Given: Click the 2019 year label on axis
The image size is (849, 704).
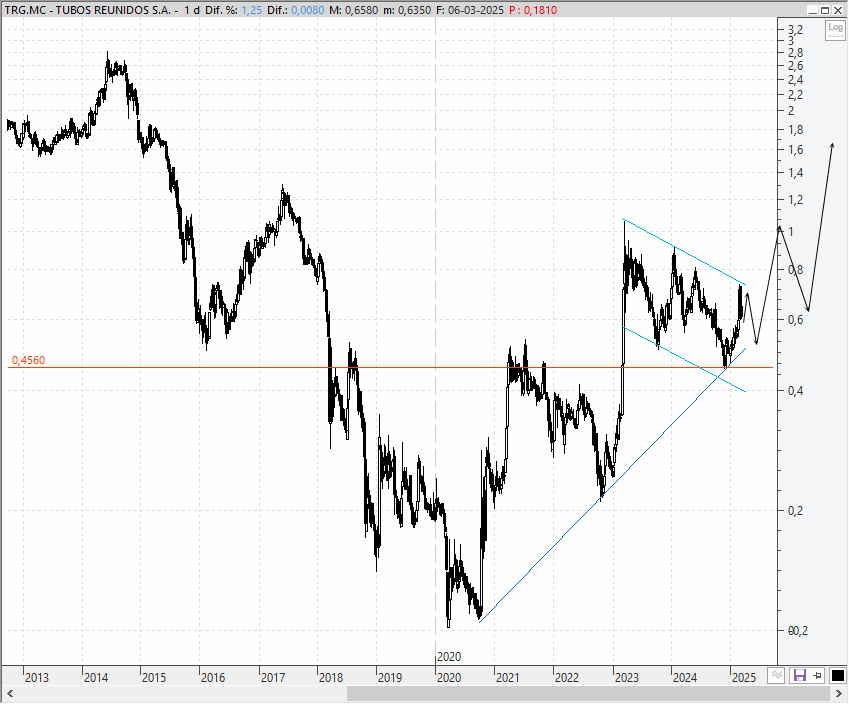Looking at the screenshot, I should tap(390, 677).
